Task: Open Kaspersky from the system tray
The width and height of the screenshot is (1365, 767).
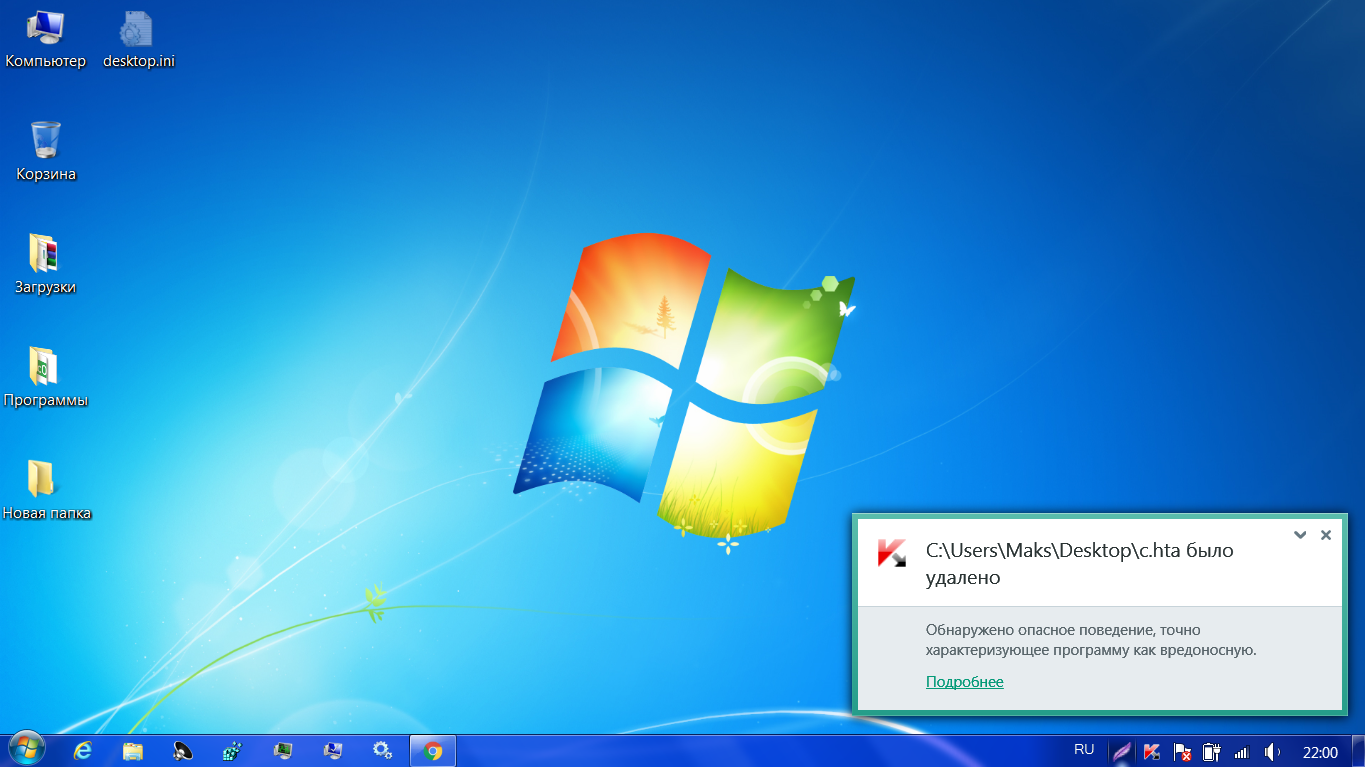Action: [1152, 751]
